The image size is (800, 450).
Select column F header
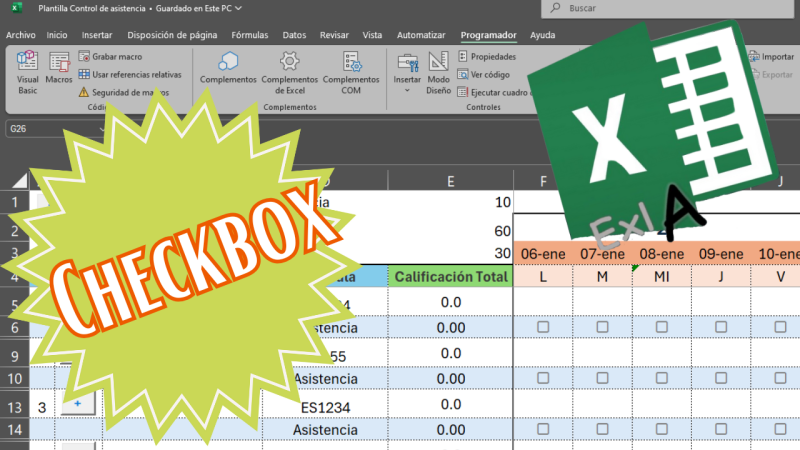(x=543, y=181)
